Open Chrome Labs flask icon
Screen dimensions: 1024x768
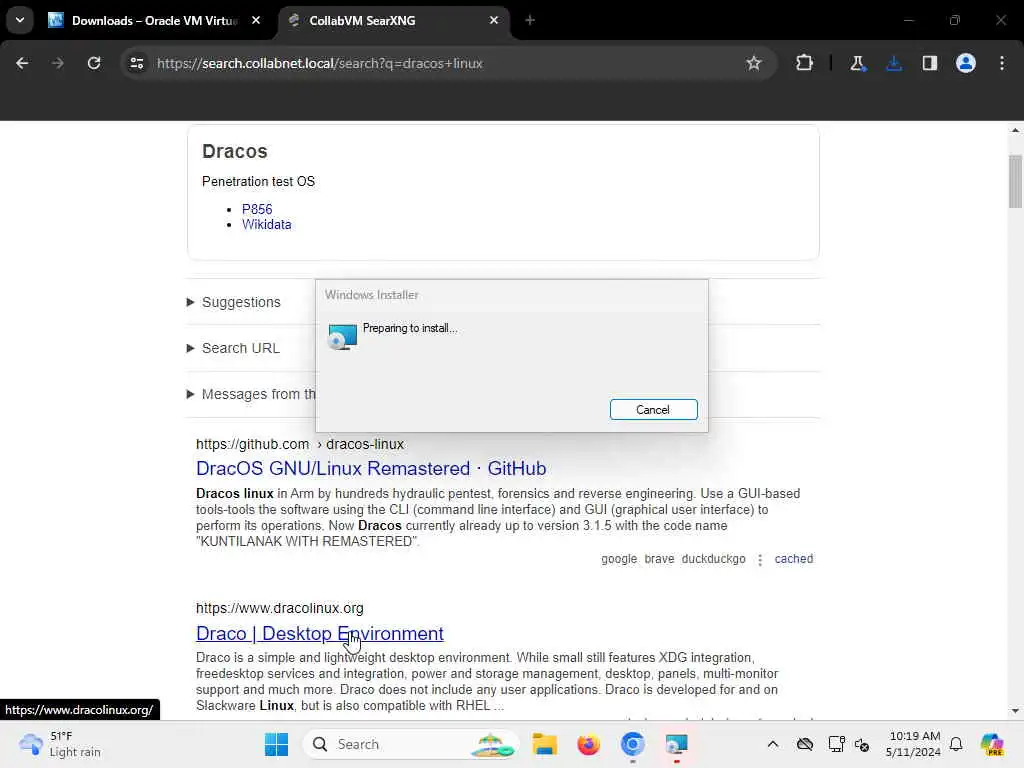tap(857, 63)
